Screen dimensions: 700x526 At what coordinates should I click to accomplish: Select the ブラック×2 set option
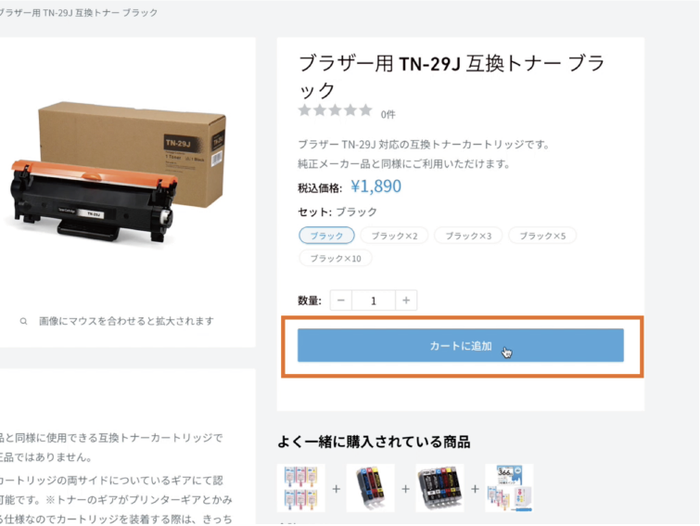click(394, 235)
